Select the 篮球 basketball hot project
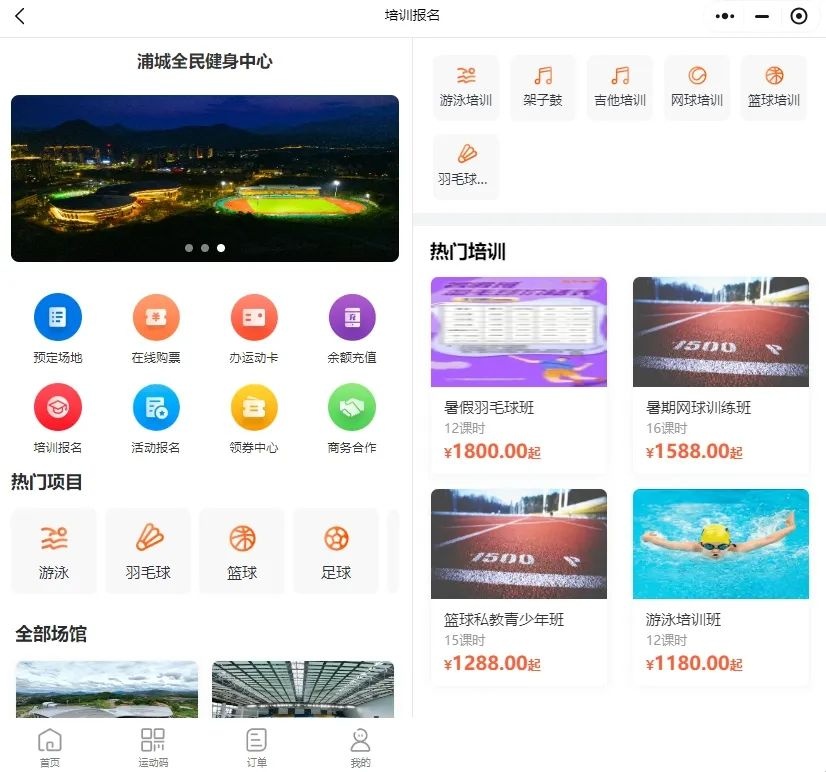Image resolution: width=826 pixels, height=772 pixels. pos(242,551)
